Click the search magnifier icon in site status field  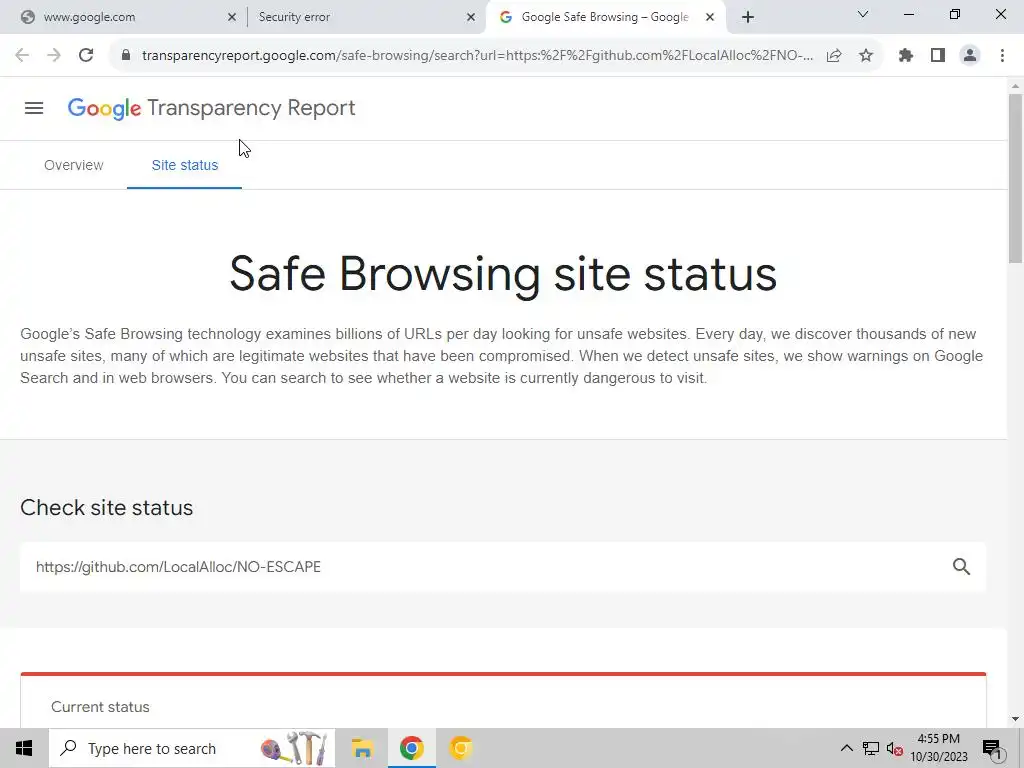(961, 567)
